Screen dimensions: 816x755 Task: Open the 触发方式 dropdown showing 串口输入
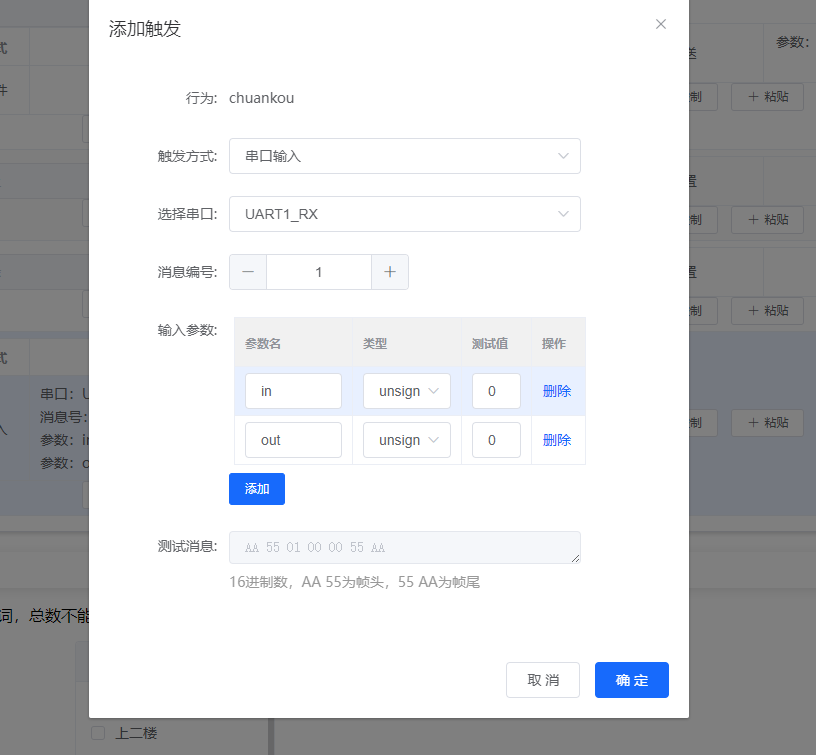tap(404, 156)
